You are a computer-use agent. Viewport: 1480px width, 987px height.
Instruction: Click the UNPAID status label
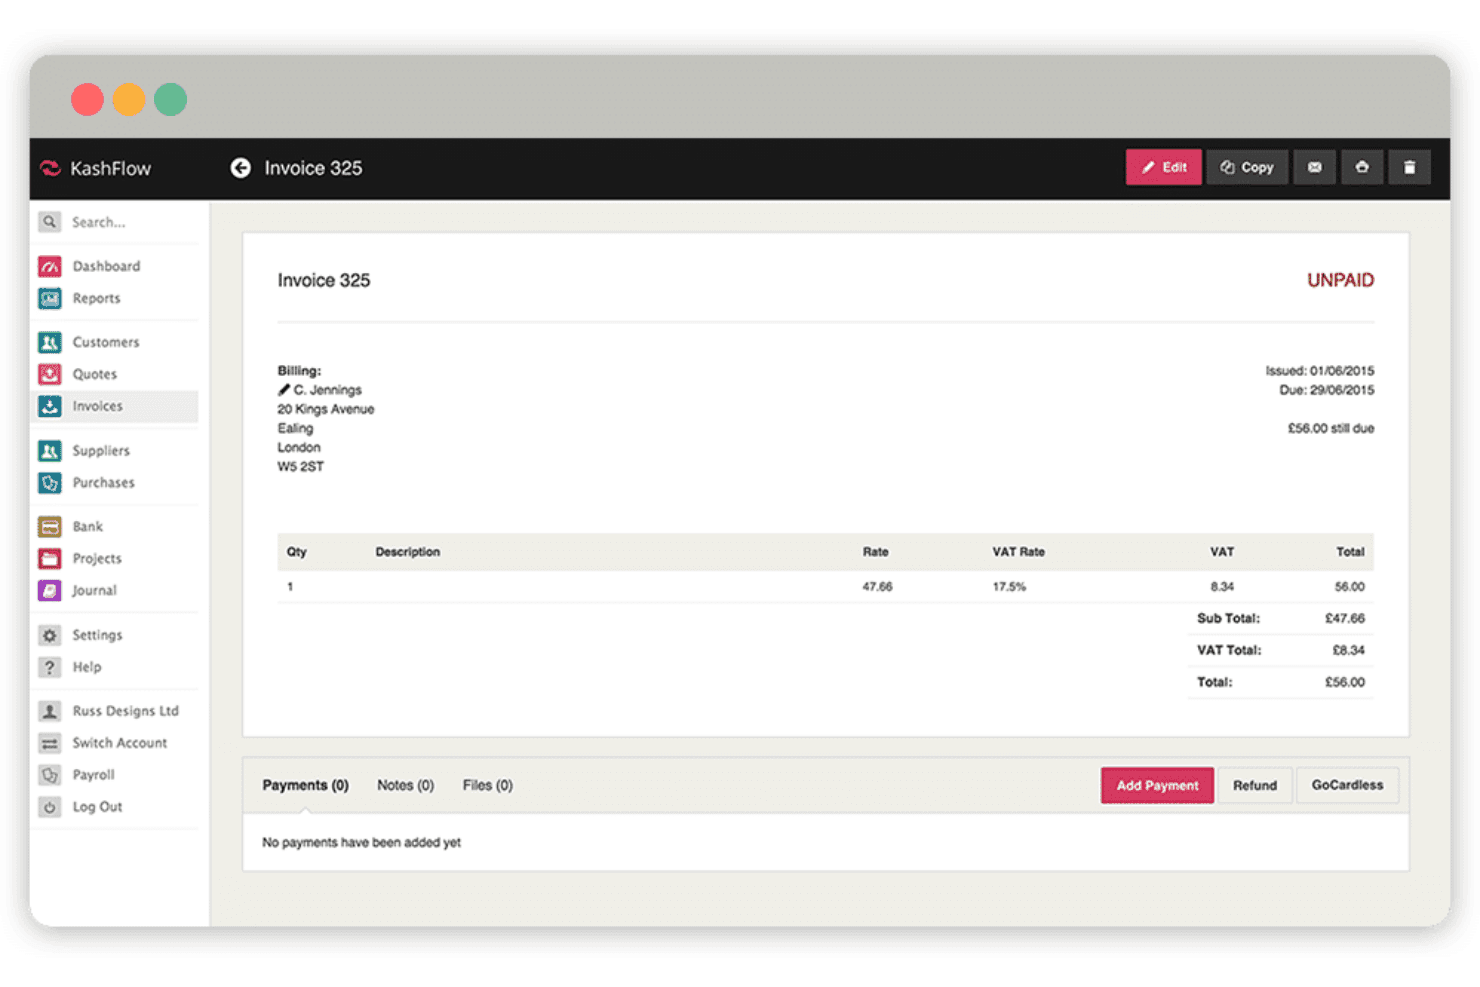(1340, 280)
